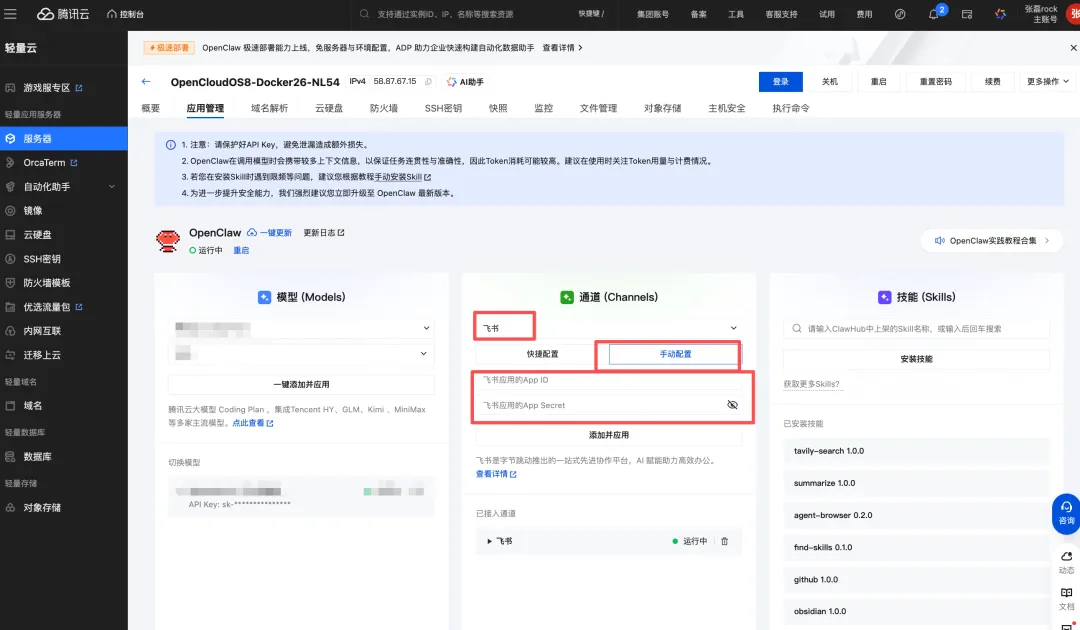1080x630 pixels.
Task: Click the 腾讯云 logo
Action: 63,14
